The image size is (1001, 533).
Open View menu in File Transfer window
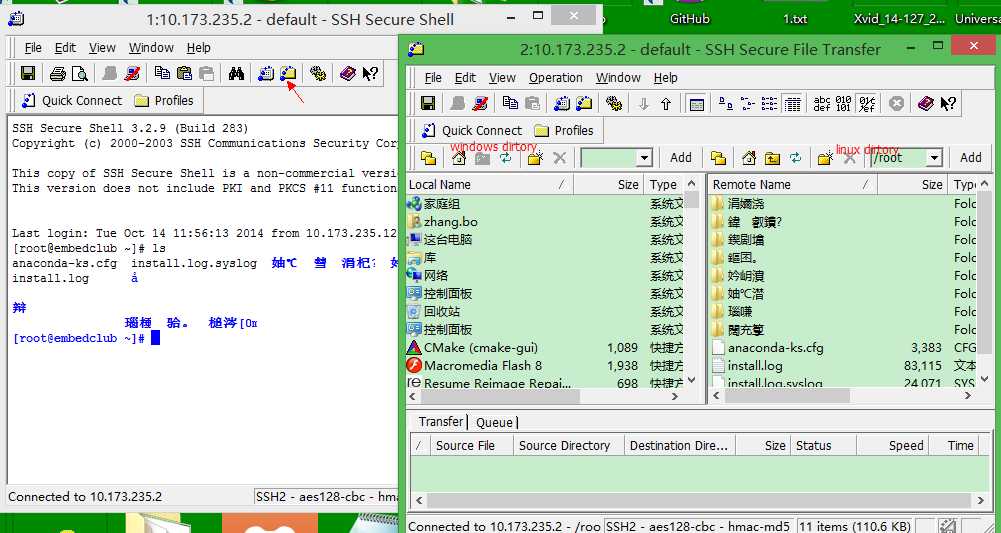(502, 78)
